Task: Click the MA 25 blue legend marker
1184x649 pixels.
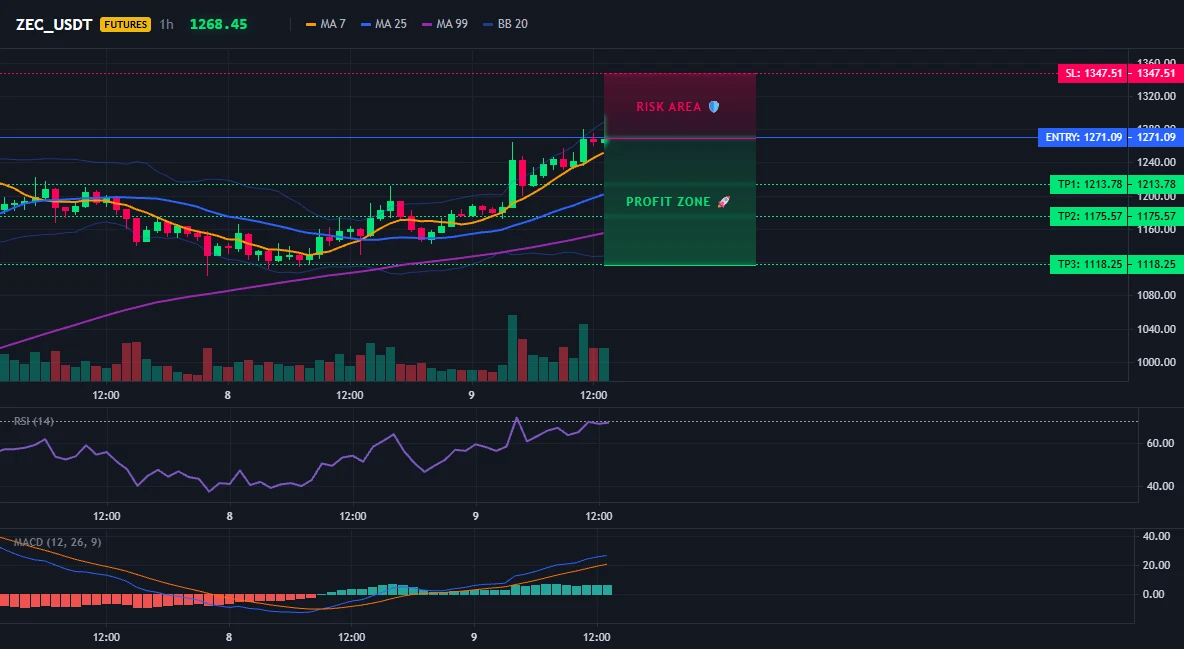Action: [366, 24]
